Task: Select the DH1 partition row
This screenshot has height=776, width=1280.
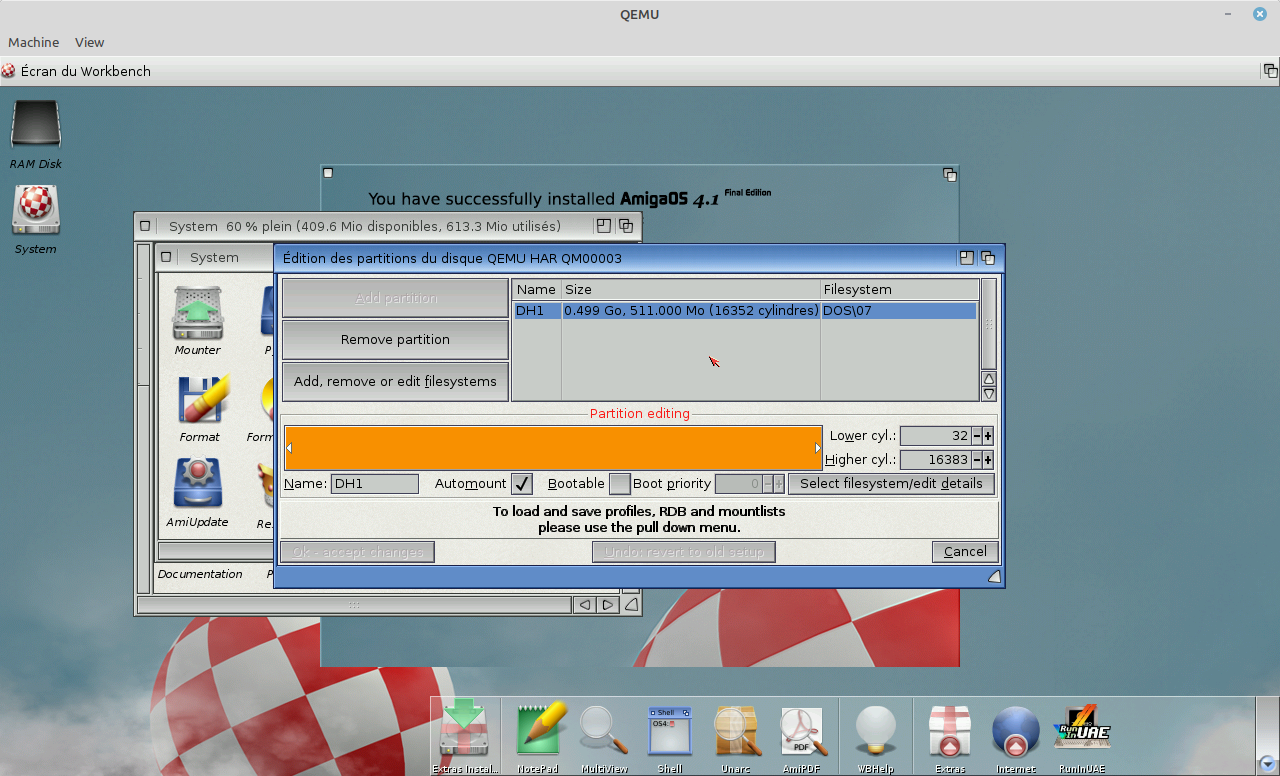Action: click(745, 311)
